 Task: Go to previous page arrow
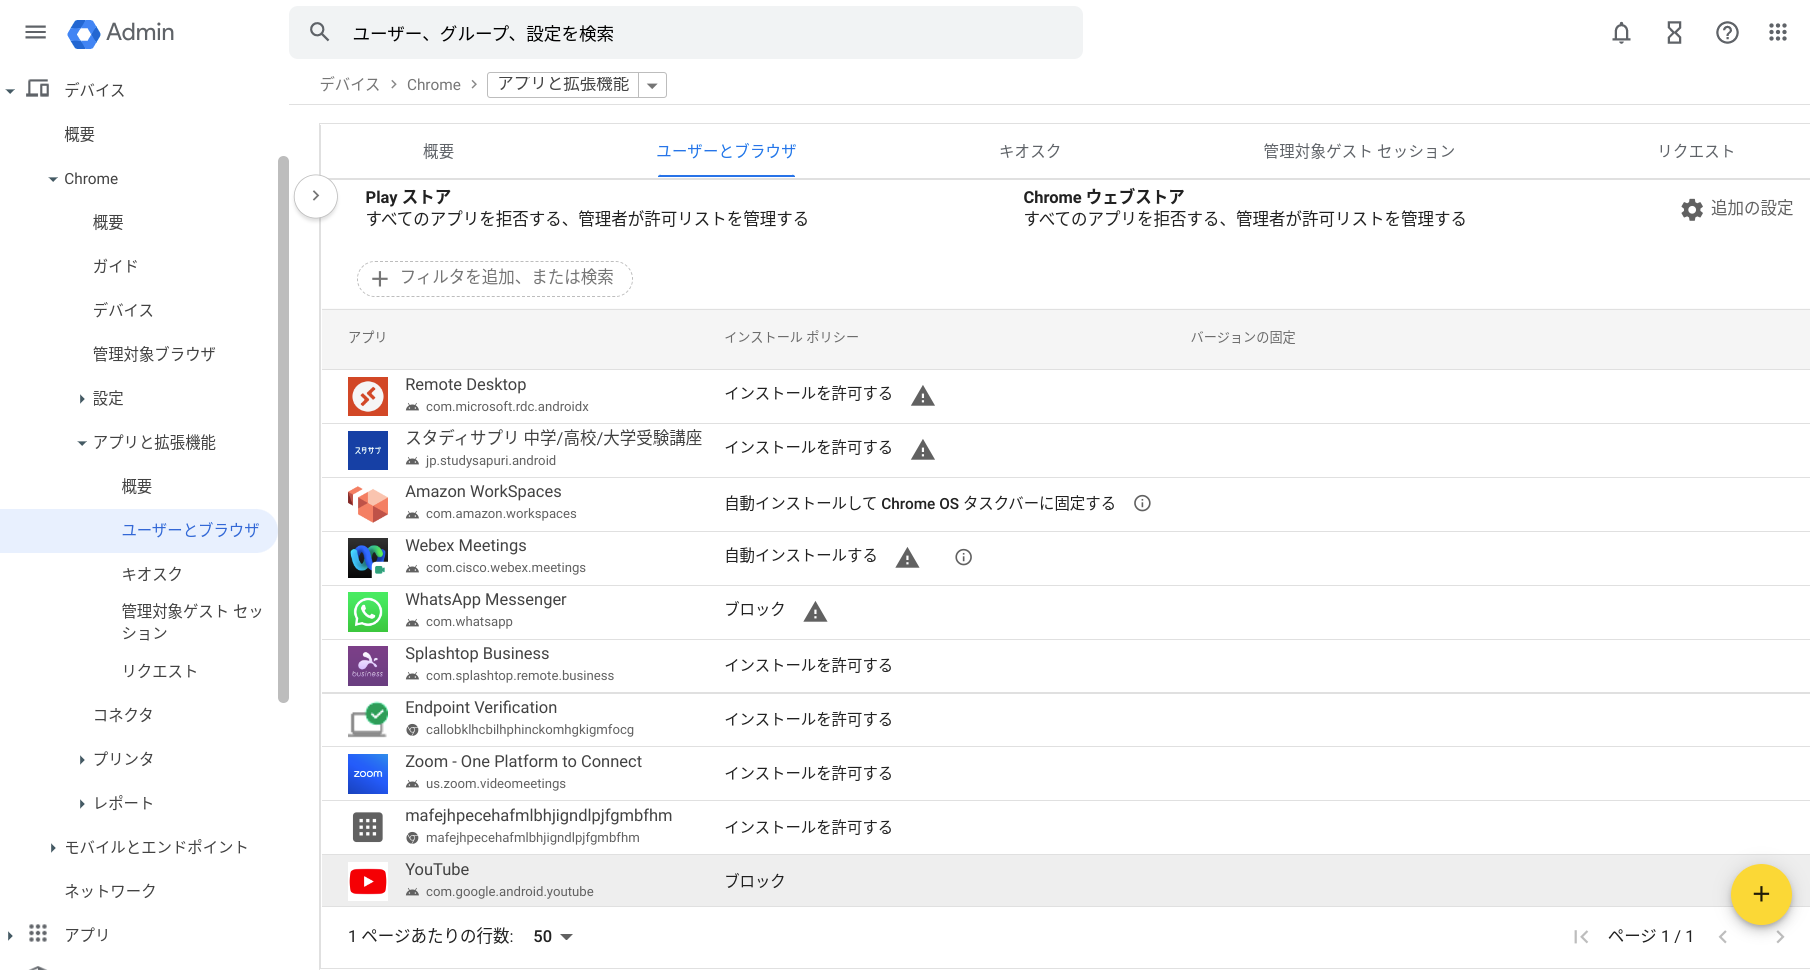[x=1722, y=937]
